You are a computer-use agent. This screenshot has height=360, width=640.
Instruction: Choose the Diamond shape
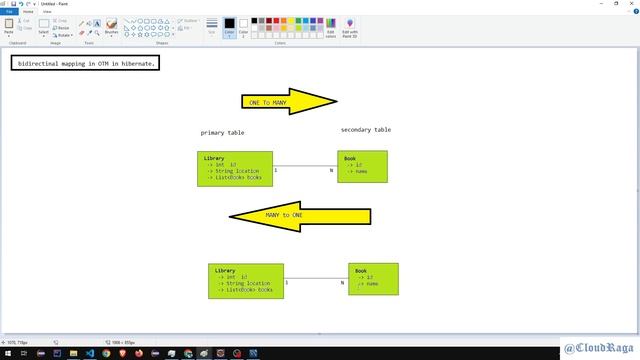133,28
